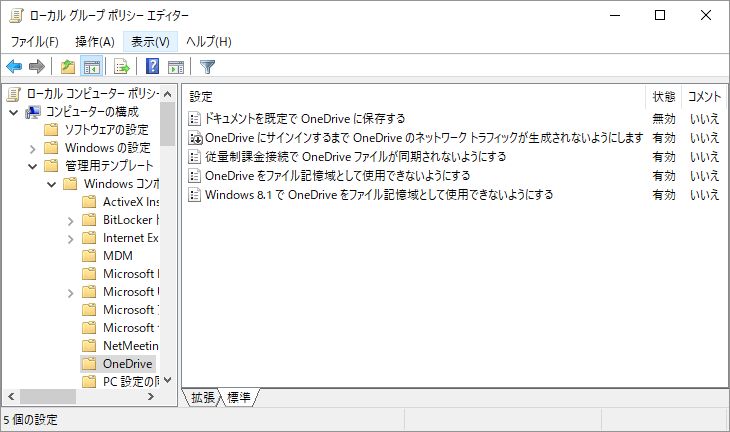The image size is (730, 432).
Task: Select the MDM tree item
Action: tap(118, 256)
